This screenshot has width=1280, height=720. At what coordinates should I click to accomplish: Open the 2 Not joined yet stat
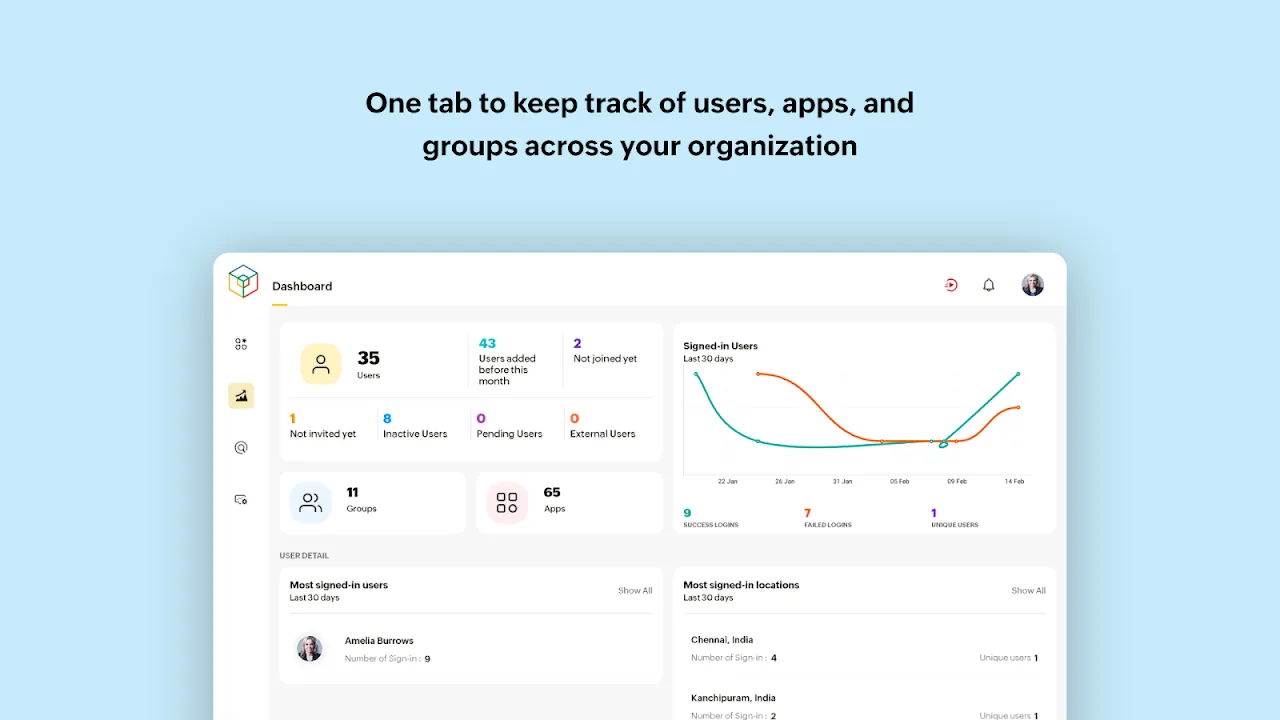coord(605,350)
